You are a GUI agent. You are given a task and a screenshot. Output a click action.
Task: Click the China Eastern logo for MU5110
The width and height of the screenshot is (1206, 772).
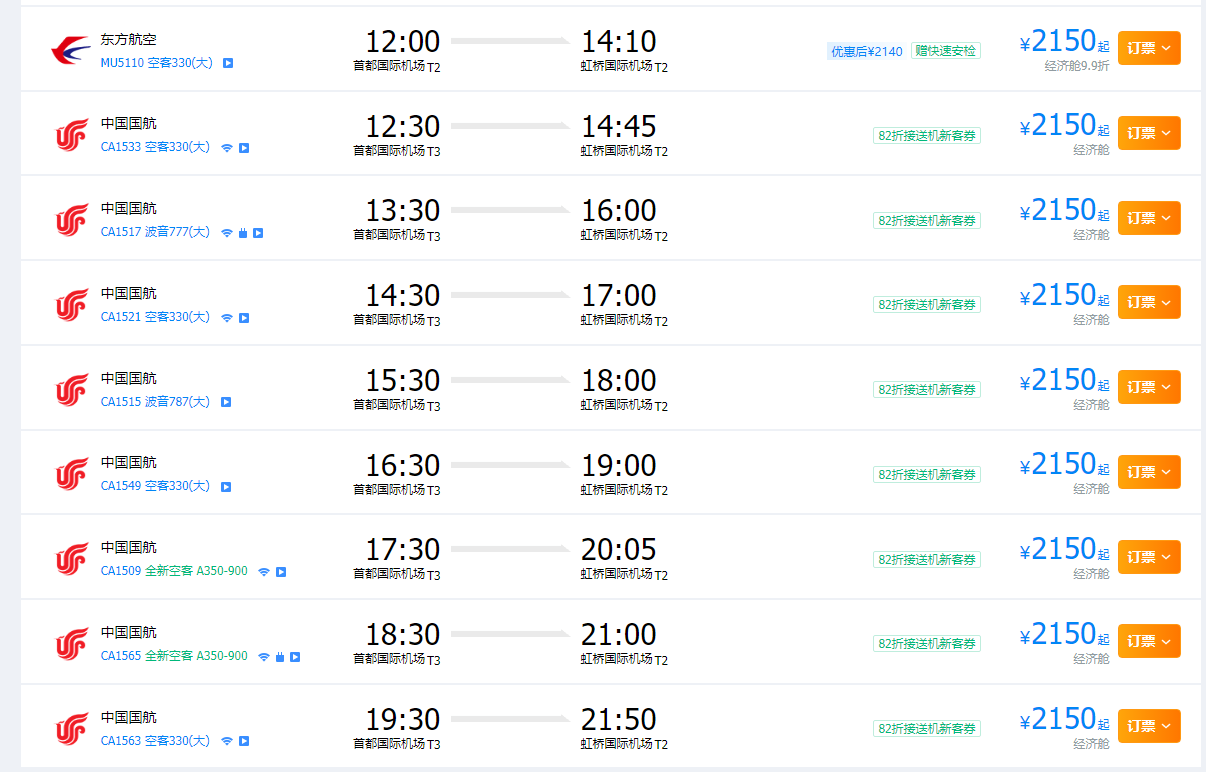(71, 49)
